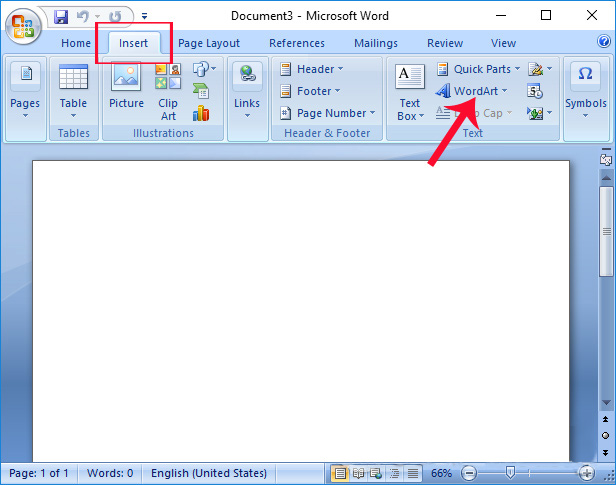This screenshot has width=616, height=485.
Task: Redo via the repeat arrow icon
Action: [x=115, y=17]
